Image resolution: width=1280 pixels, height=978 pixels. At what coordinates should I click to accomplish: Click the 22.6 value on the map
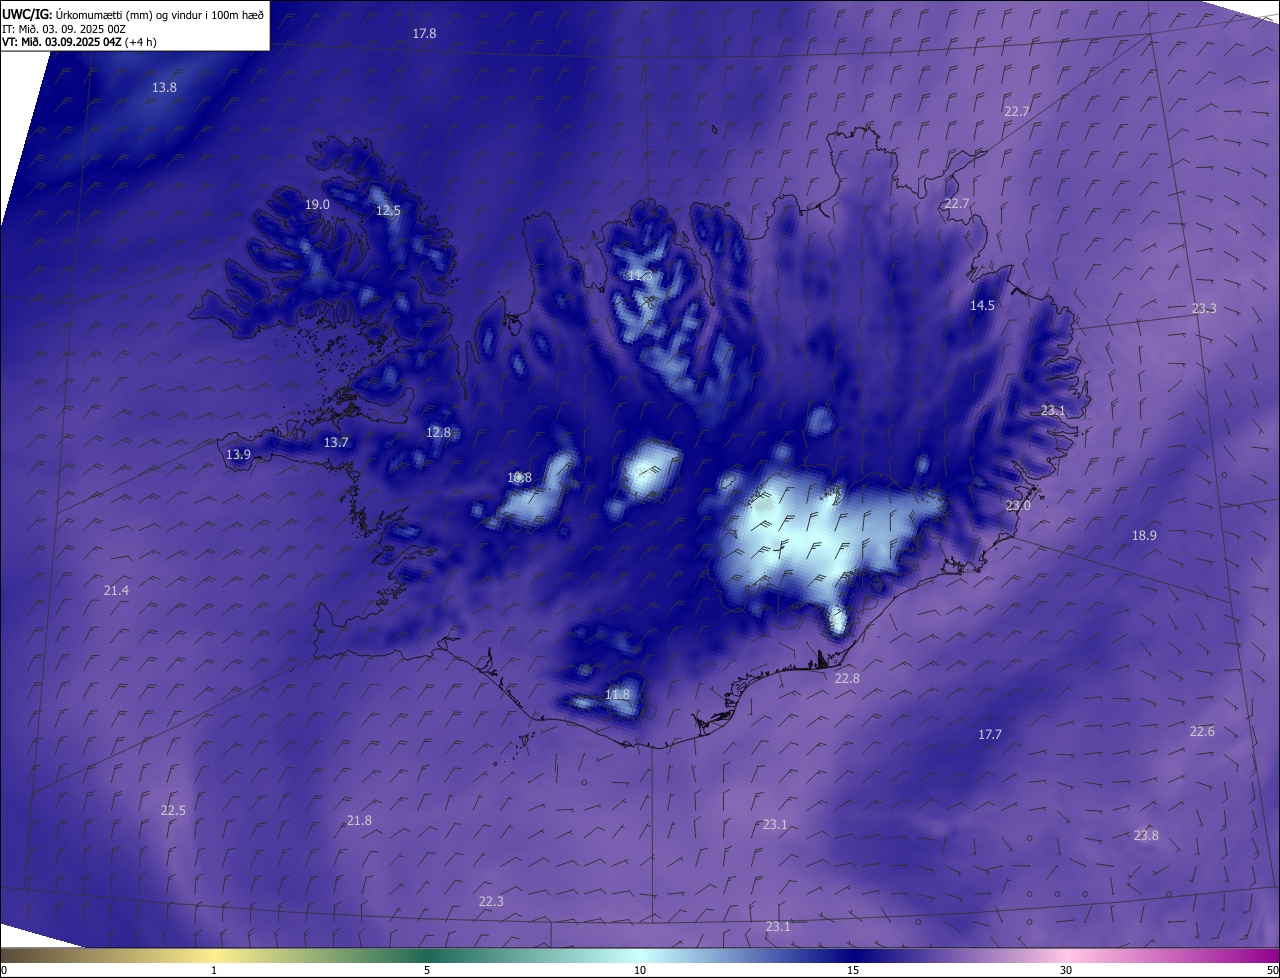click(x=1202, y=732)
